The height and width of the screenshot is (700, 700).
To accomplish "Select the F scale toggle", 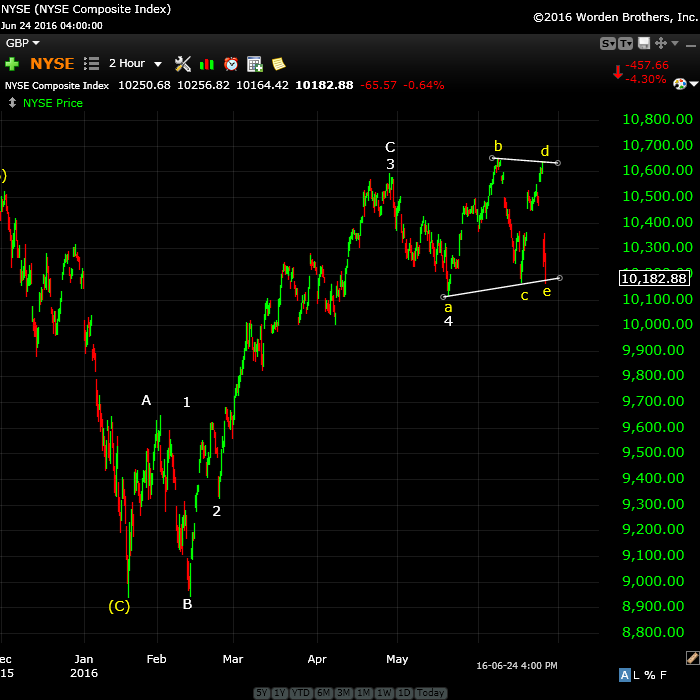I will click(663, 675).
